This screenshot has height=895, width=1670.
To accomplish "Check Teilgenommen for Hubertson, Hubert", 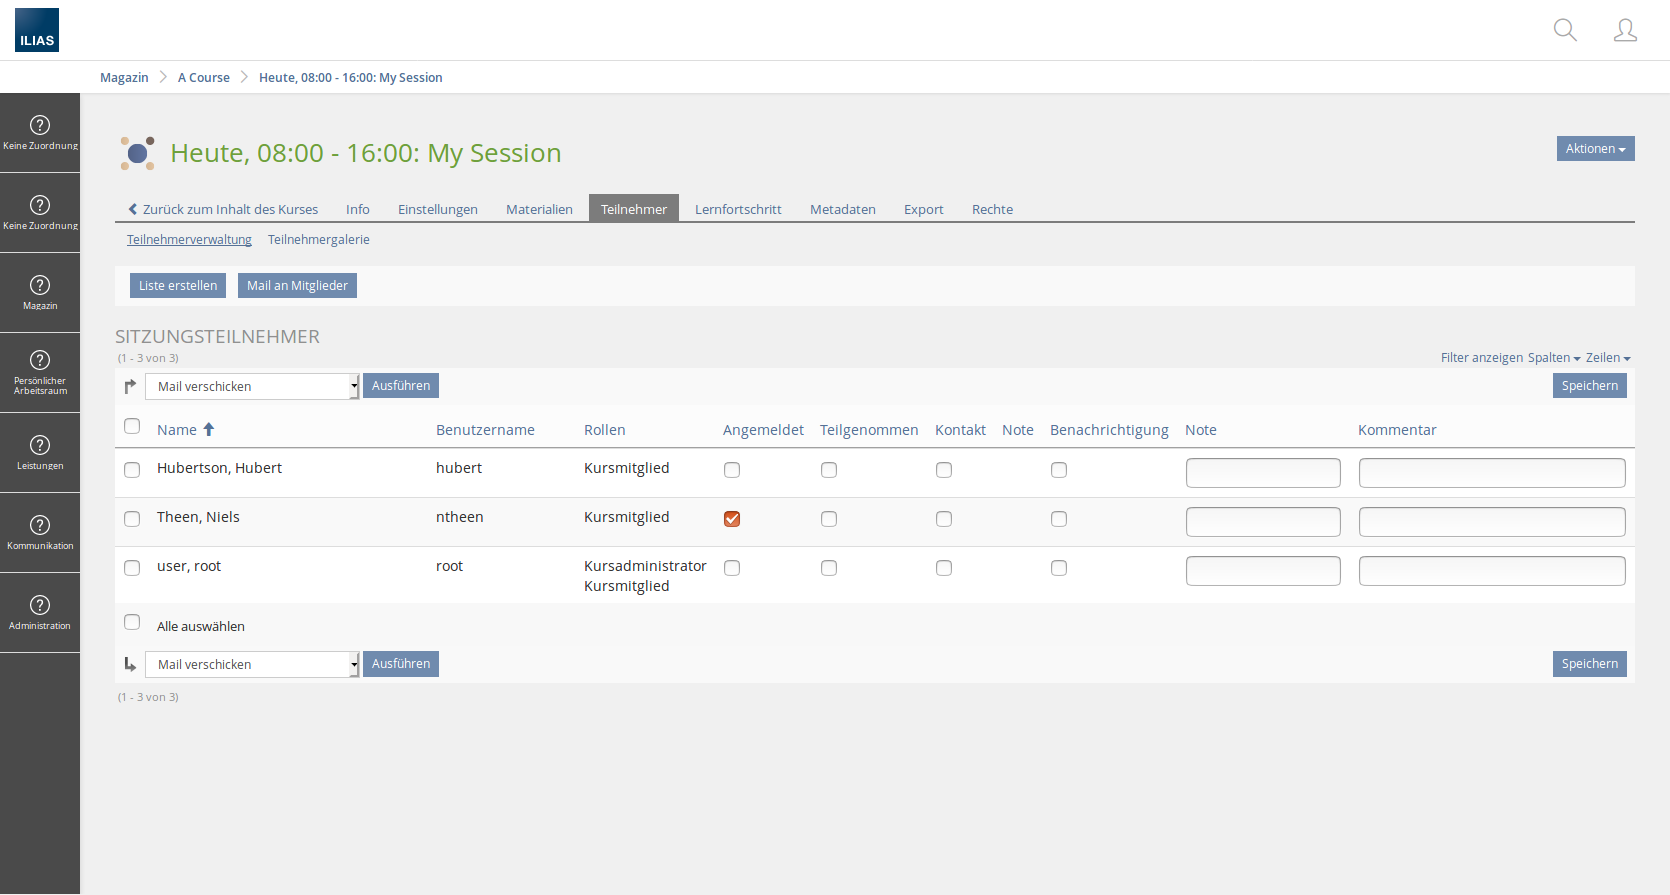I will point(829,470).
